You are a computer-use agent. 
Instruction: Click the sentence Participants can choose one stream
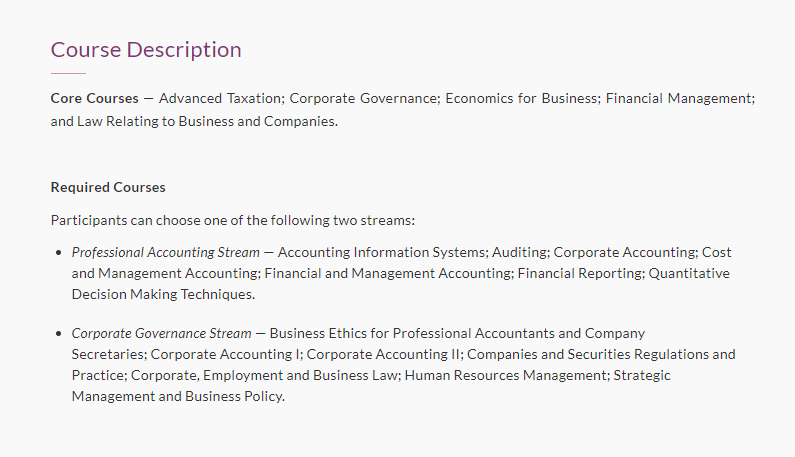click(x=233, y=221)
